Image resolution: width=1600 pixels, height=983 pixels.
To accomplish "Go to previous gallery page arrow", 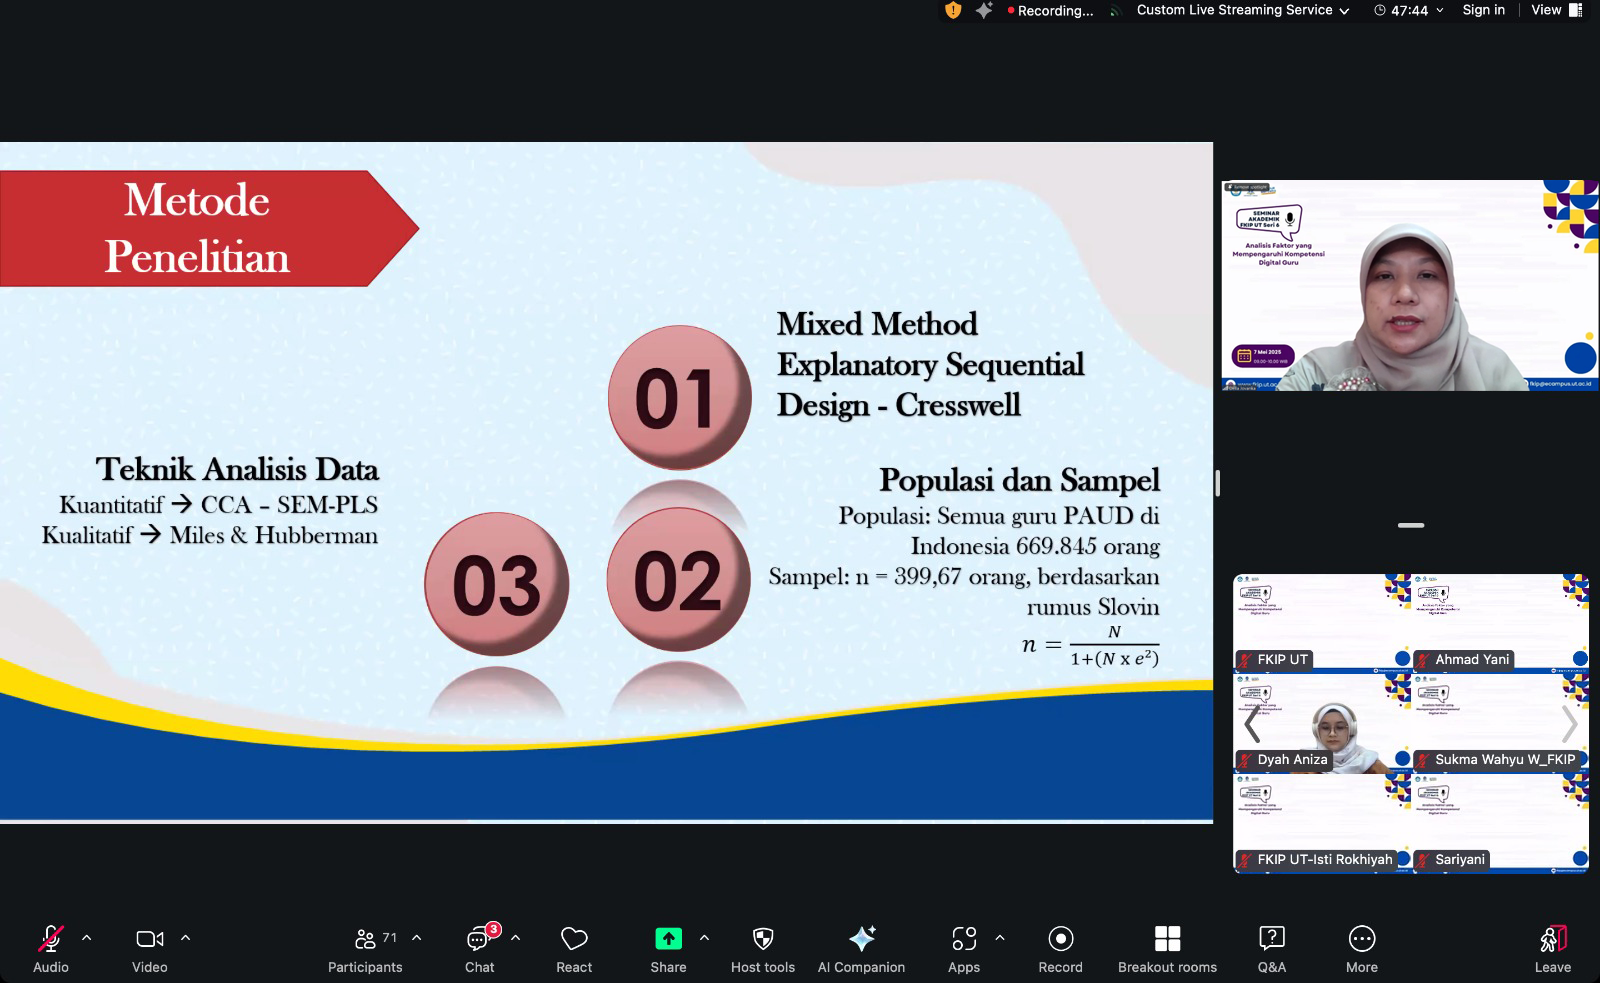I will 1251,723.
